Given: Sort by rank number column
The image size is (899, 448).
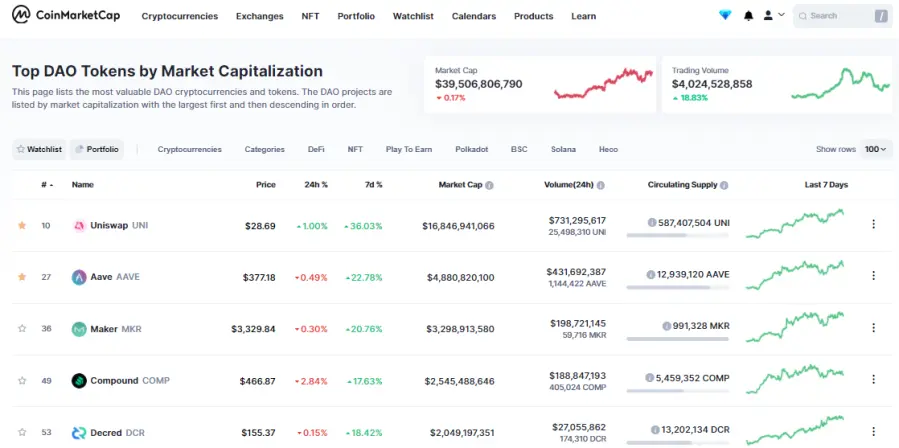Looking at the screenshot, I should tap(47, 185).
